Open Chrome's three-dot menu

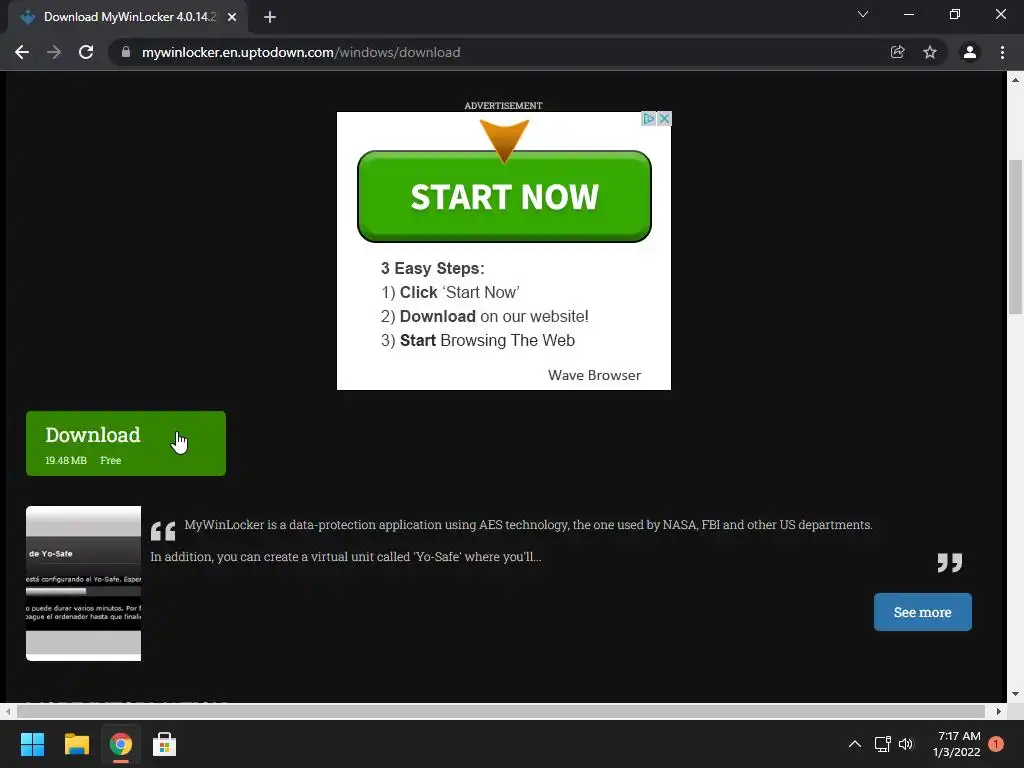[1002, 52]
